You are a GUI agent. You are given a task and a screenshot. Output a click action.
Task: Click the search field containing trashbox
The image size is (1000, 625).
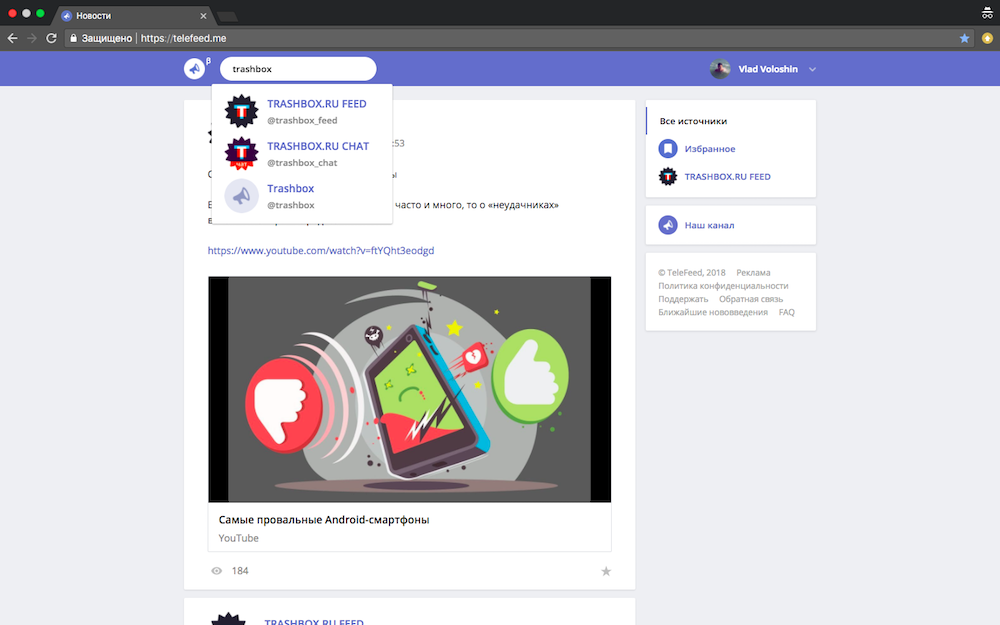[298, 69]
